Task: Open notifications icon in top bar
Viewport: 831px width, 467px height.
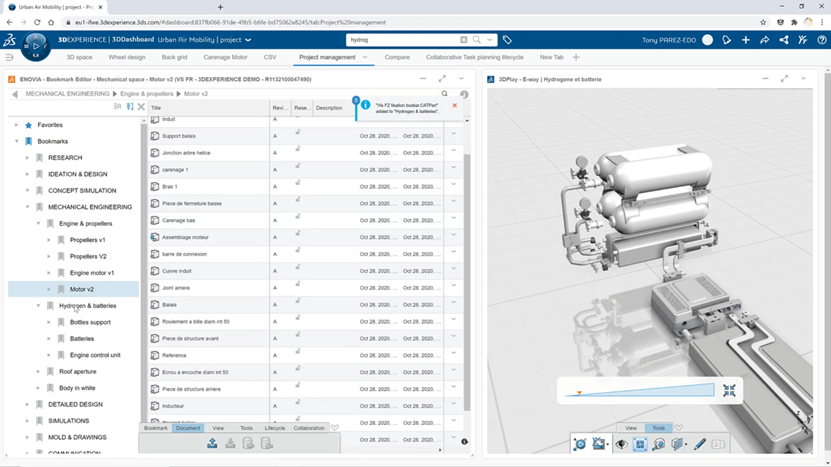Action: 727,40
